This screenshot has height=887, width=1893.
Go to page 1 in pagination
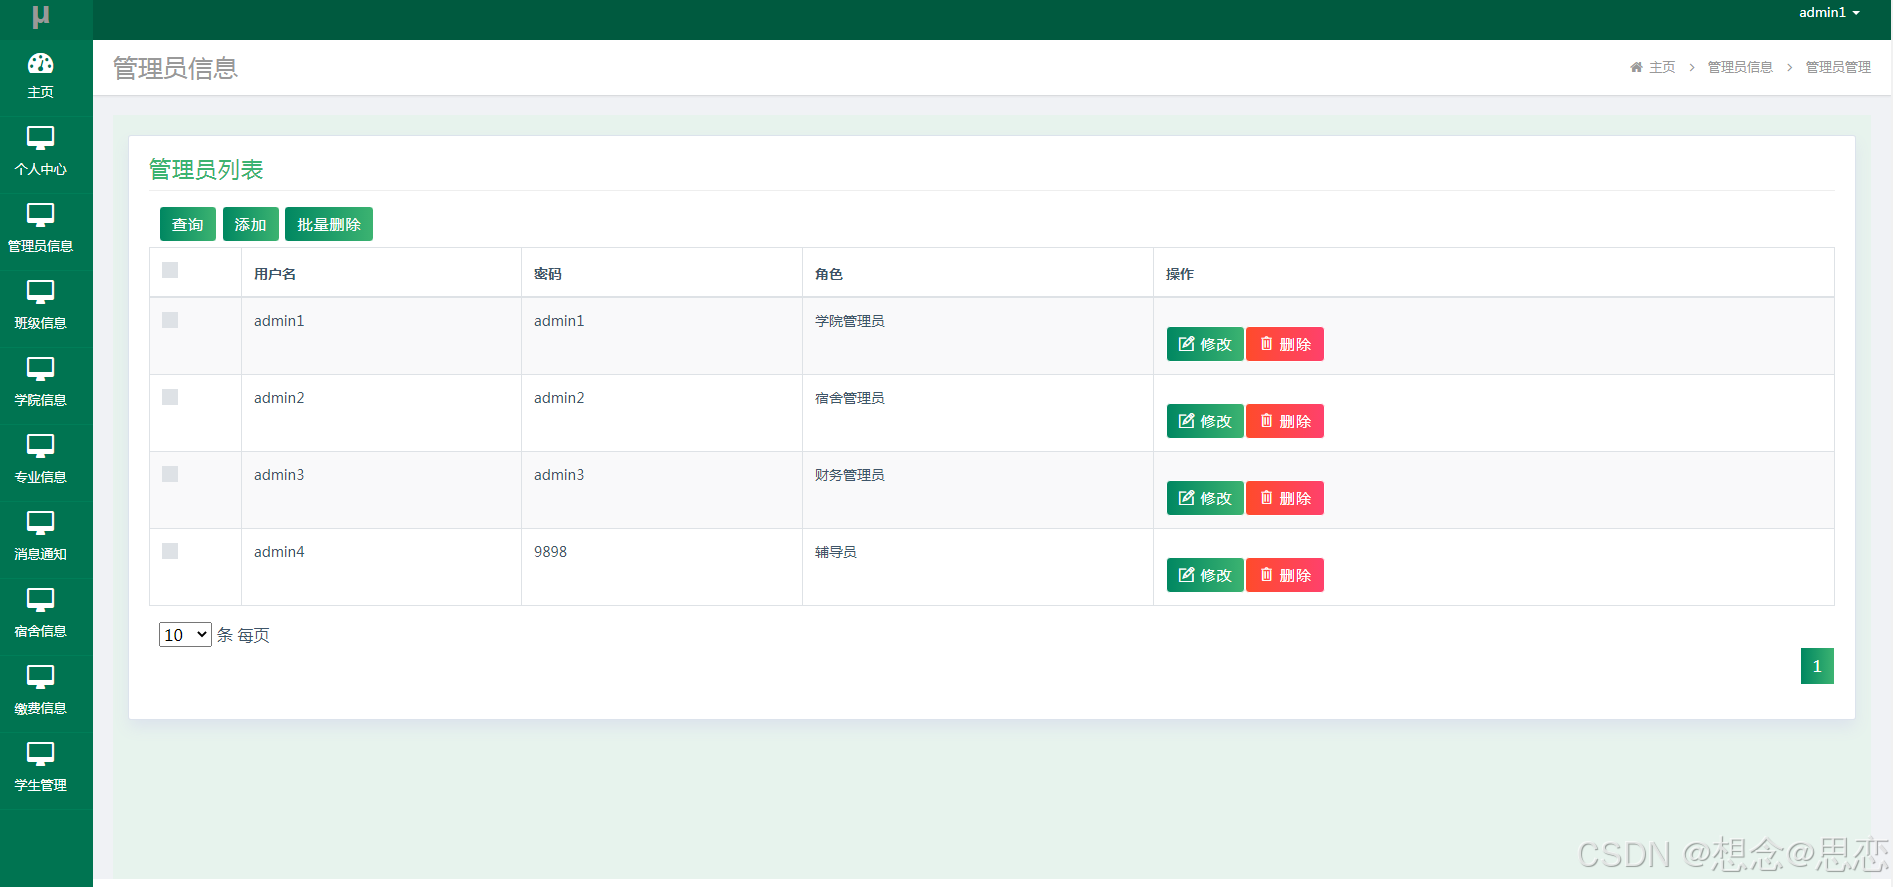[x=1817, y=666]
